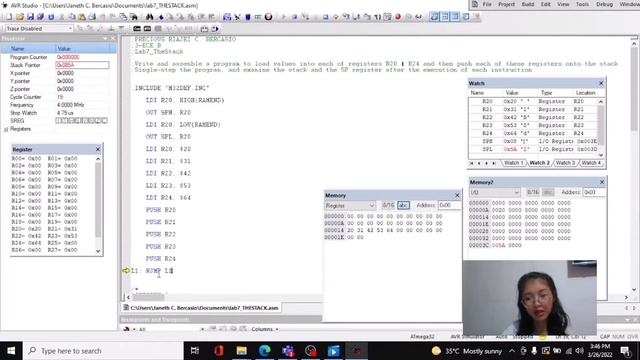Click the Start Debugging play icon

coord(284,17)
